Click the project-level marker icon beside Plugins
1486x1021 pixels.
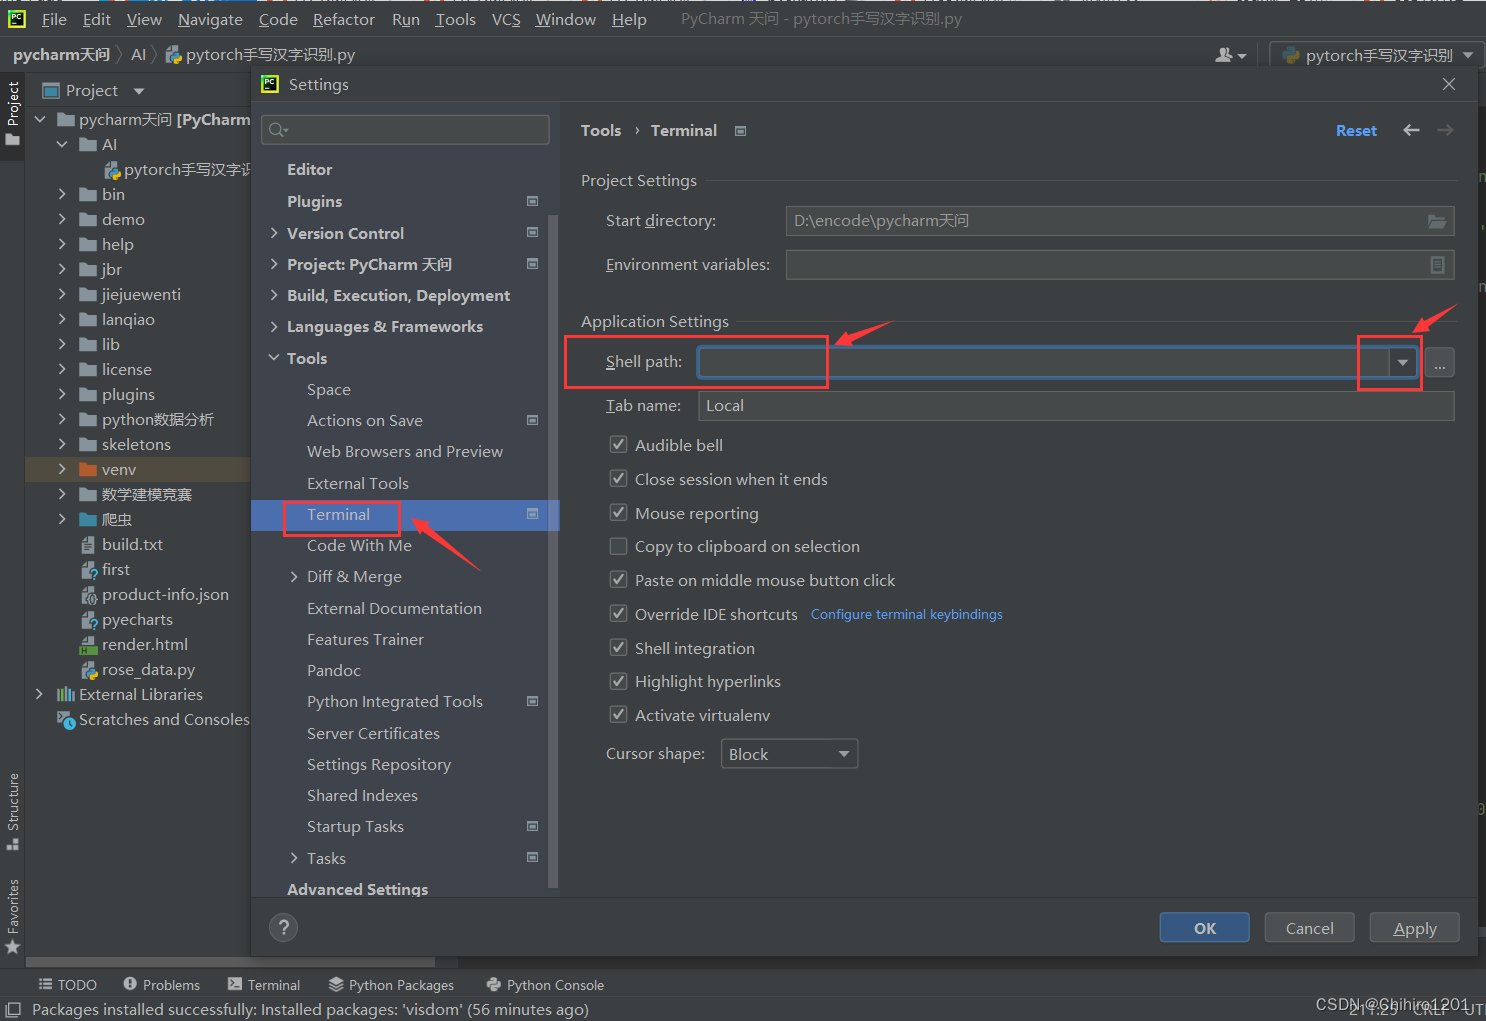[x=532, y=201]
